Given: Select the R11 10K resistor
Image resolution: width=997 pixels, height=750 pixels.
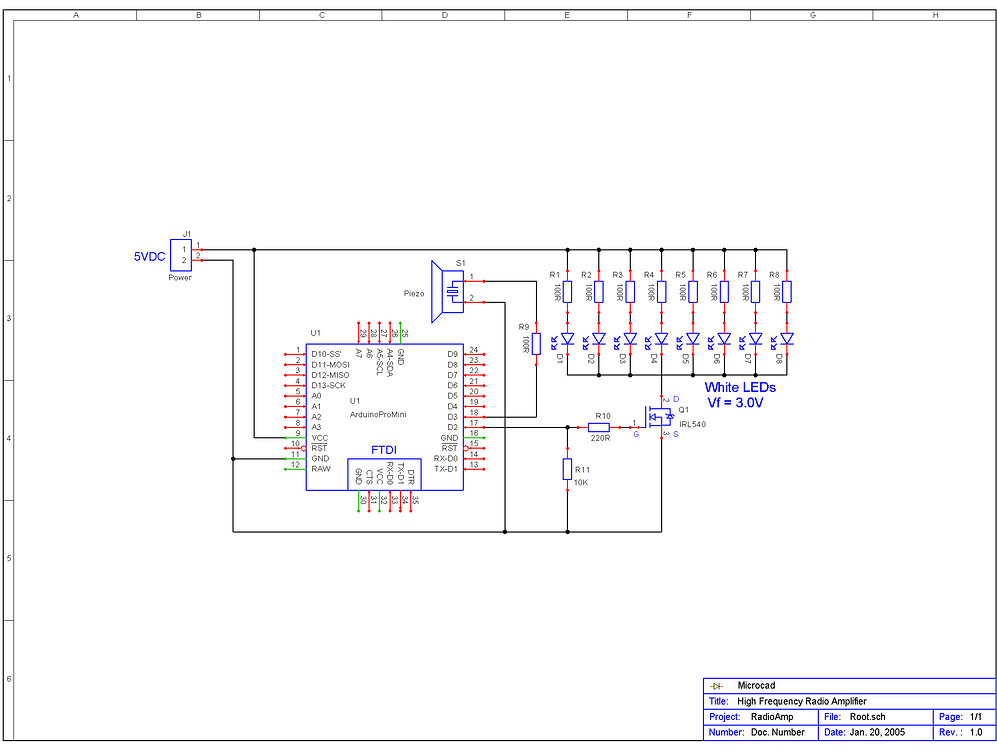Looking at the screenshot, I should tap(567, 469).
